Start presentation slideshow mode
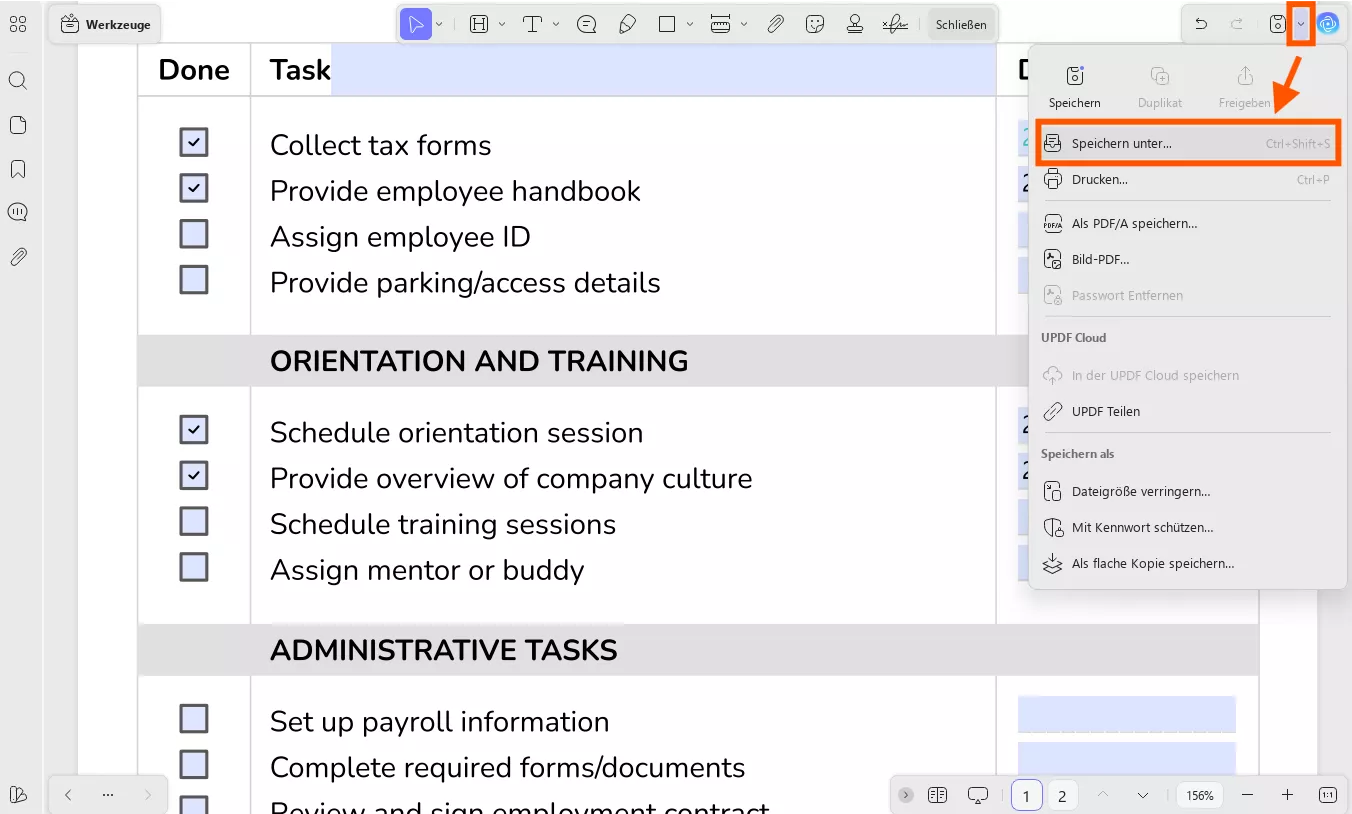This screenshot has height=814, width=1352. (978, 795)
